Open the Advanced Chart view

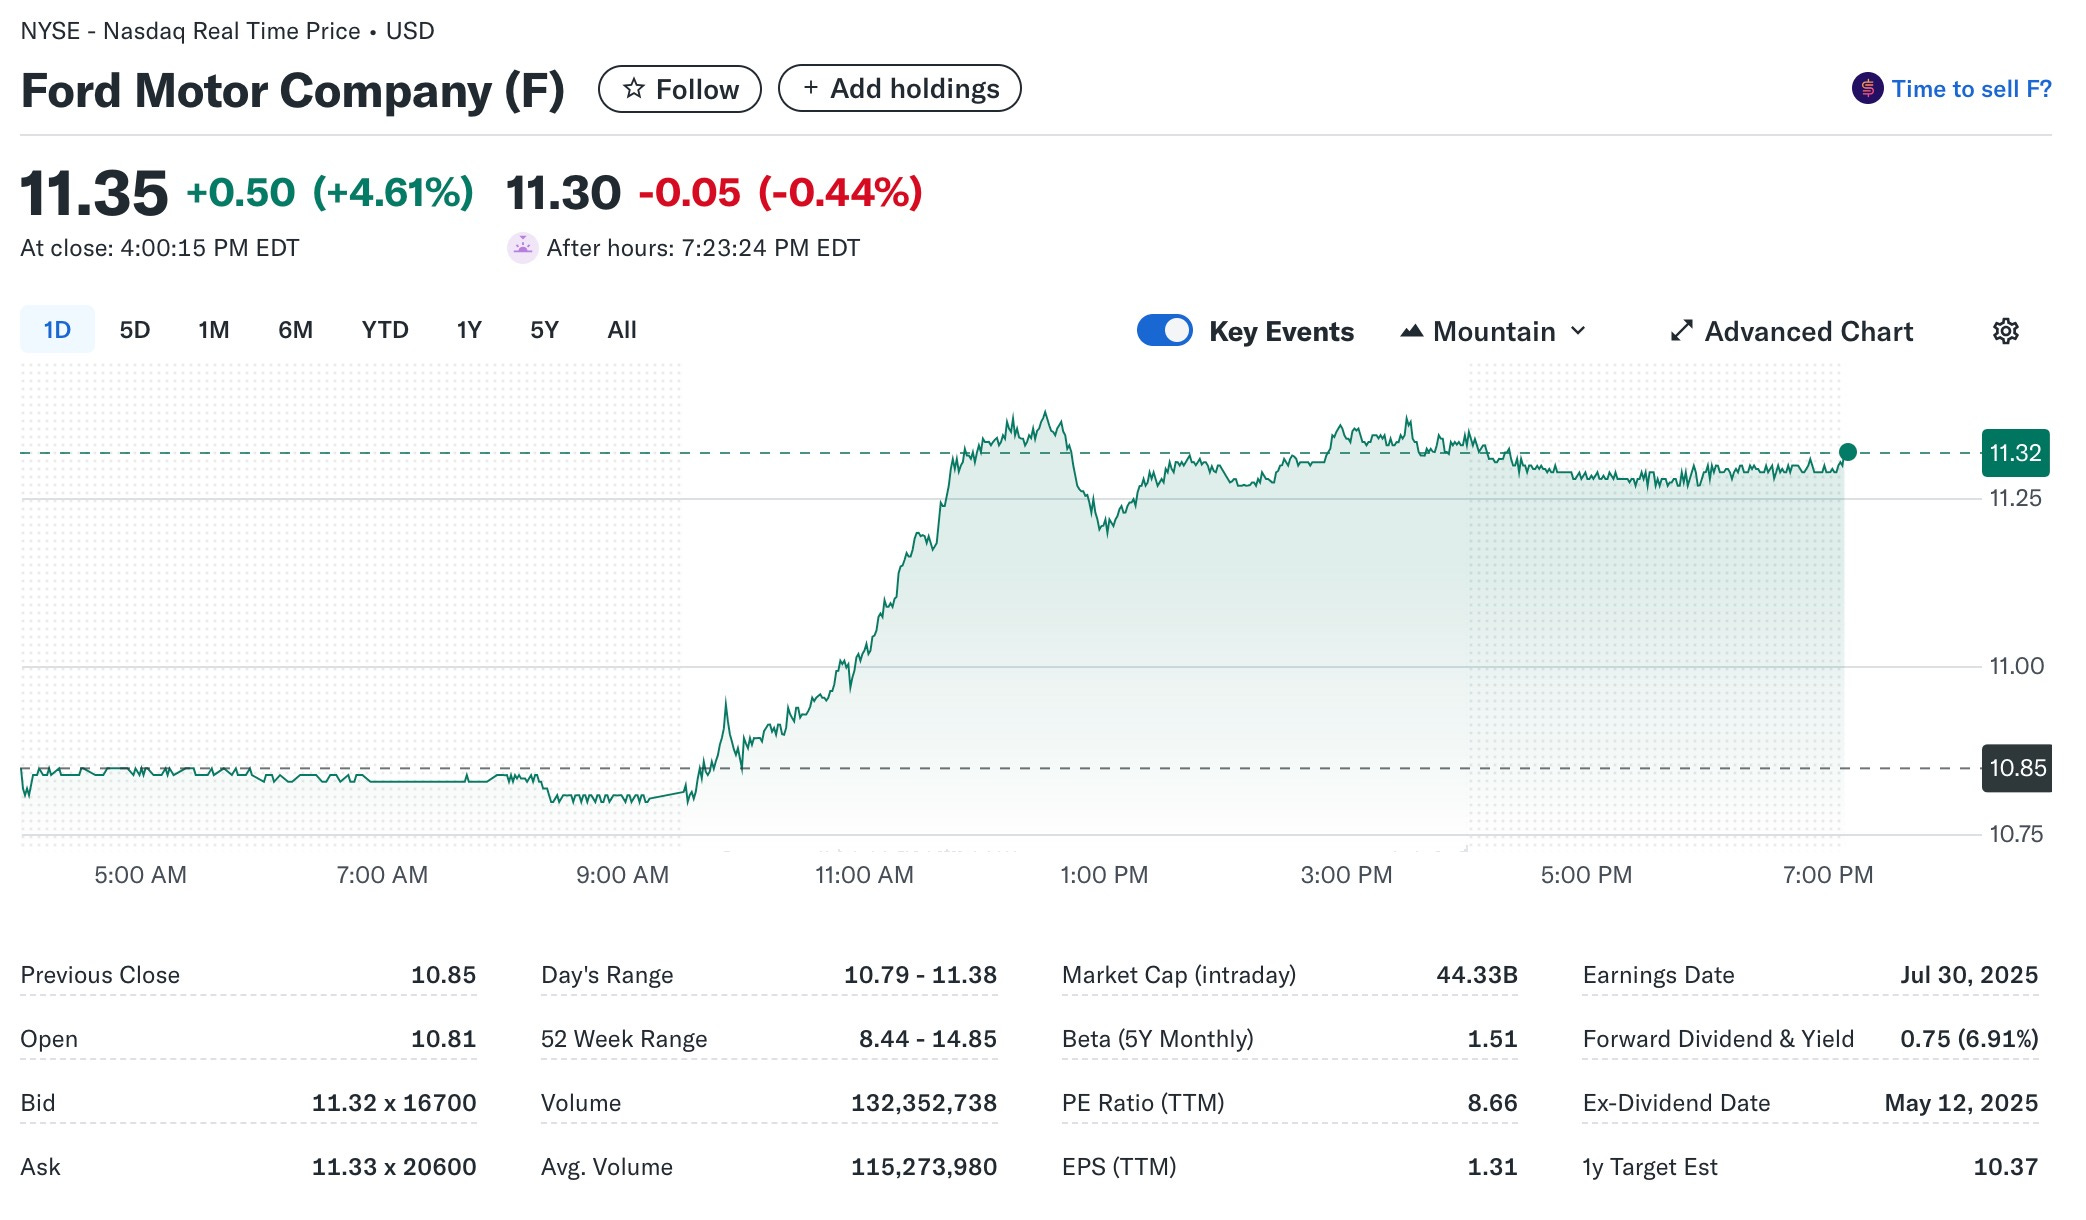(1791, 331)
